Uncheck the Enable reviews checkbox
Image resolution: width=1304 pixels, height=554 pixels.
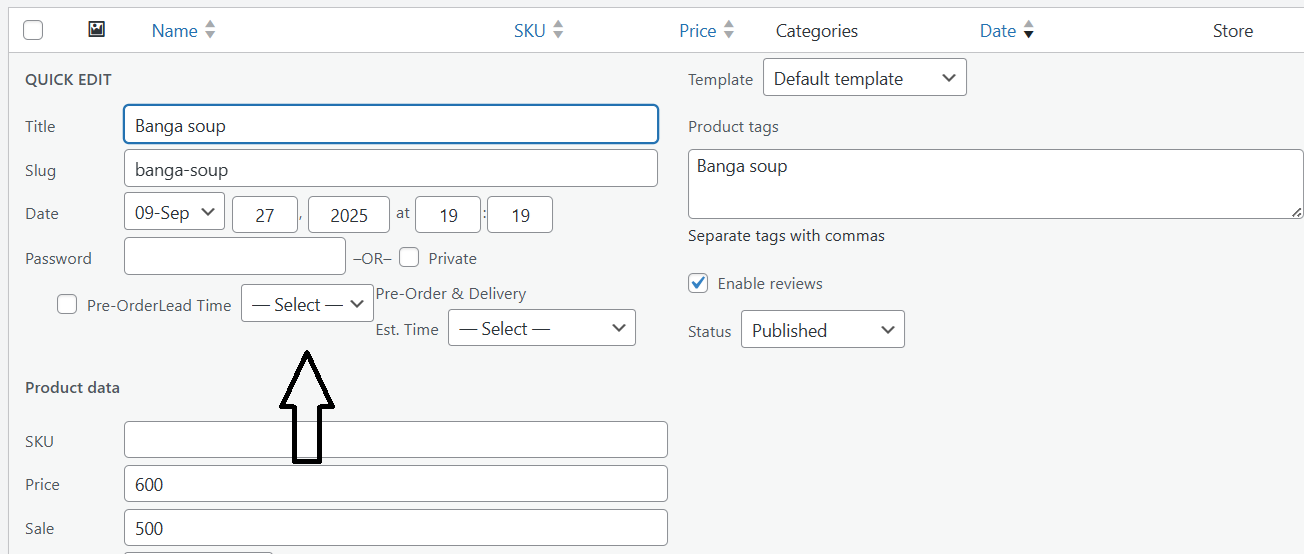pyautogui.click(x=699, y=283)
